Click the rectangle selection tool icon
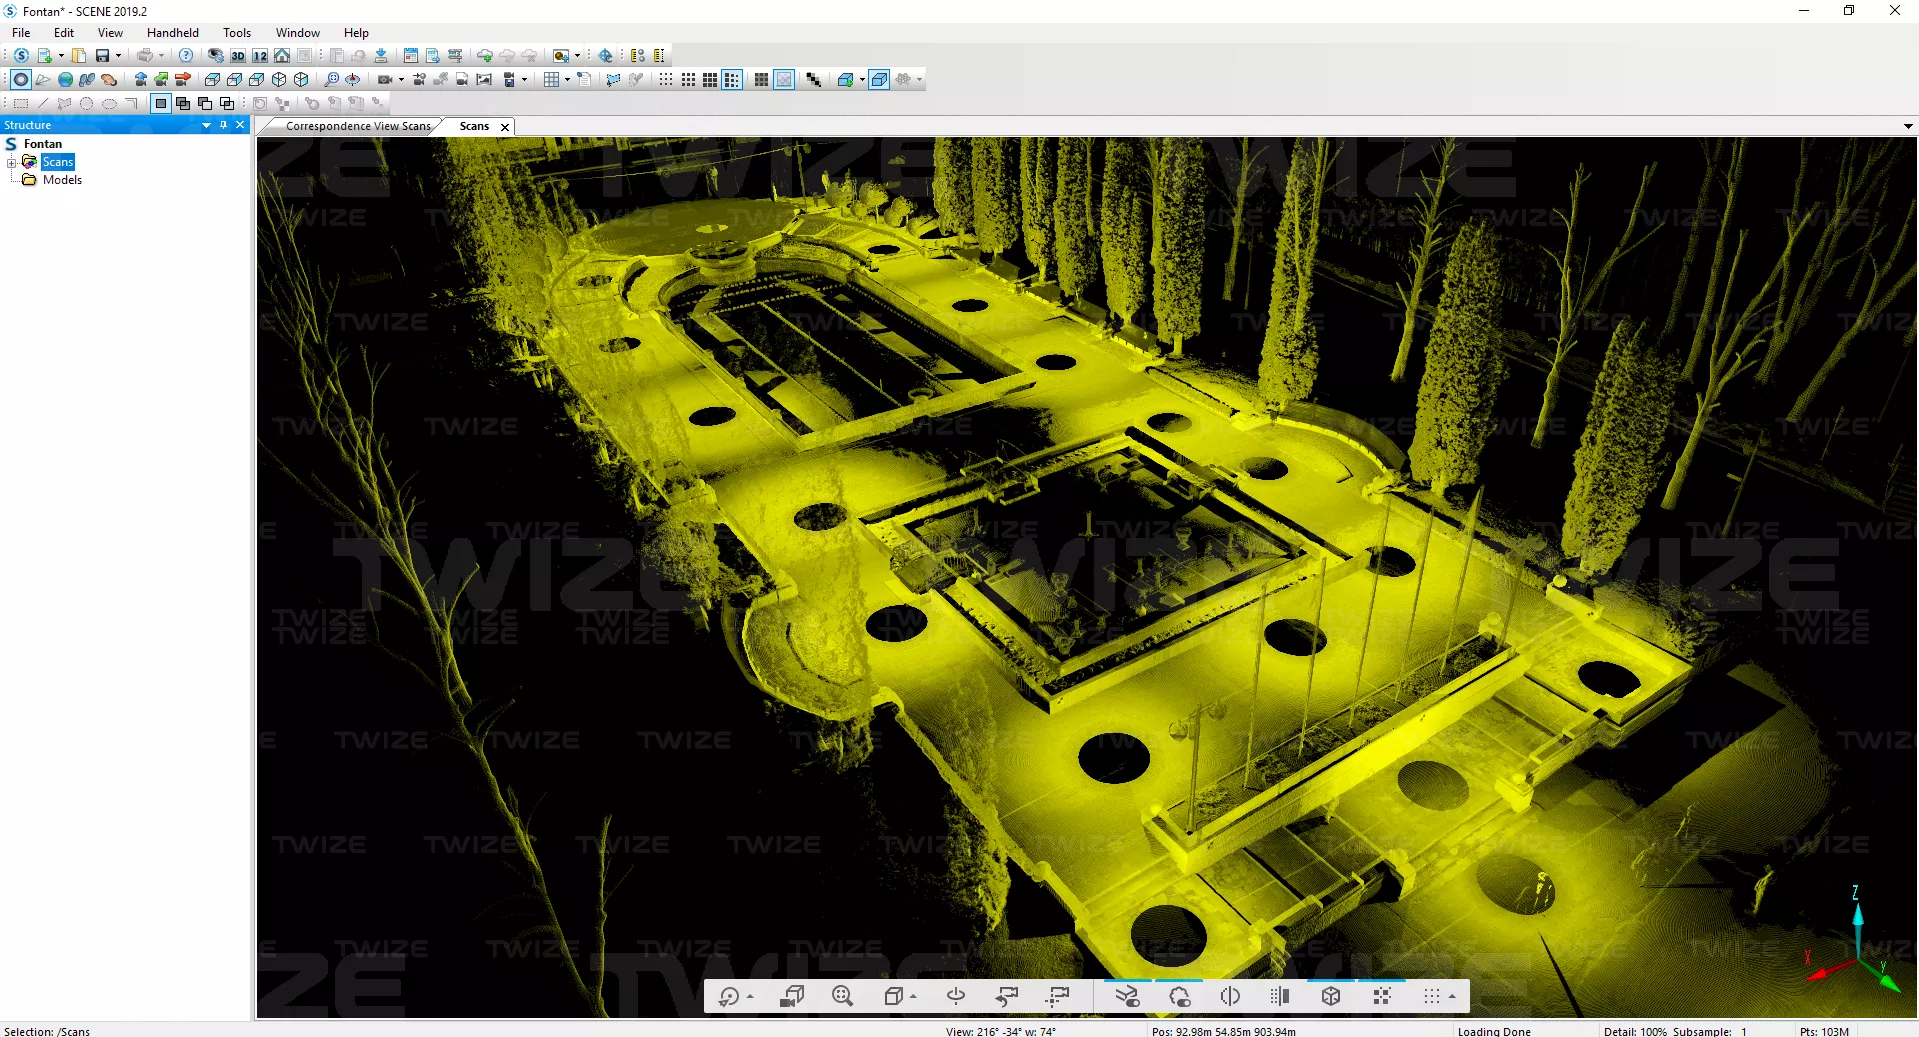This screenshot has height=1037, width=1919. [x=21, y=103]
